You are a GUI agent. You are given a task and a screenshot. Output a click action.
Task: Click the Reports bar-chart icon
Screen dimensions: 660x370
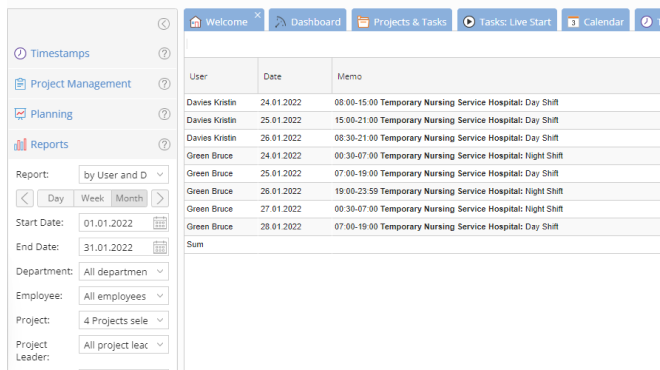click(x=20, y=144)
